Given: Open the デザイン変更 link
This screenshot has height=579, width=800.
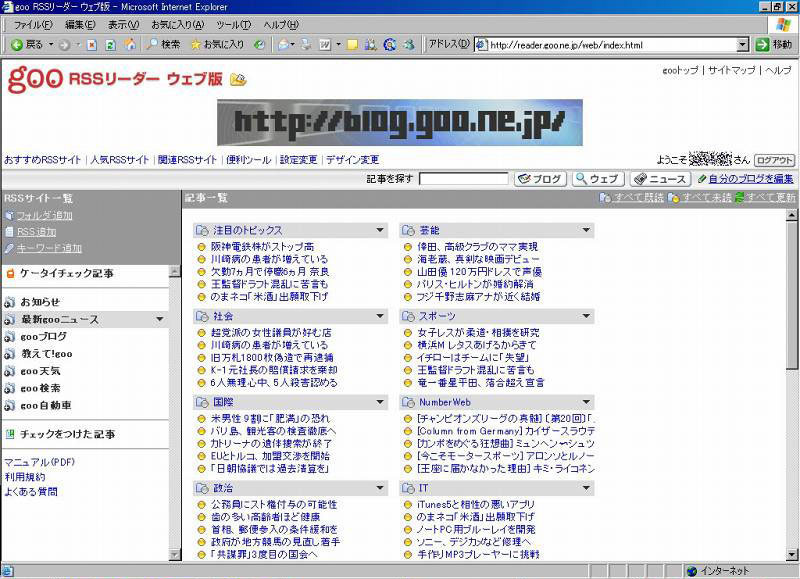Looking at the screenshot, I should tap(353, 160).
